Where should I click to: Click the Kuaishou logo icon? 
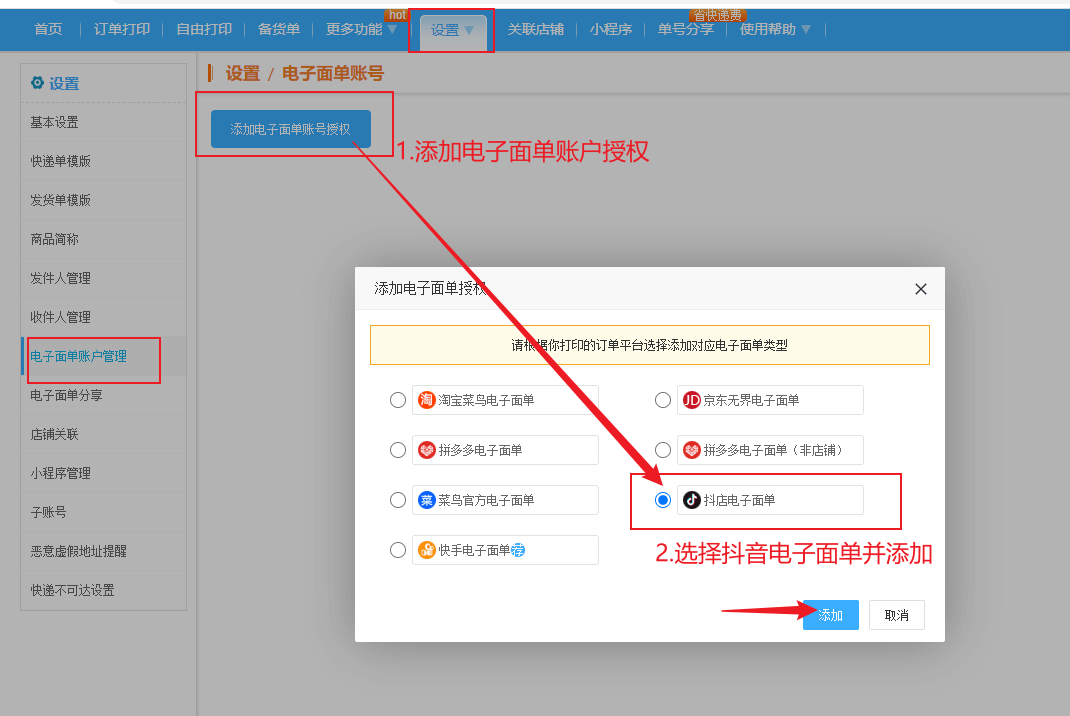pyautogui.click(x=426, y=550)
